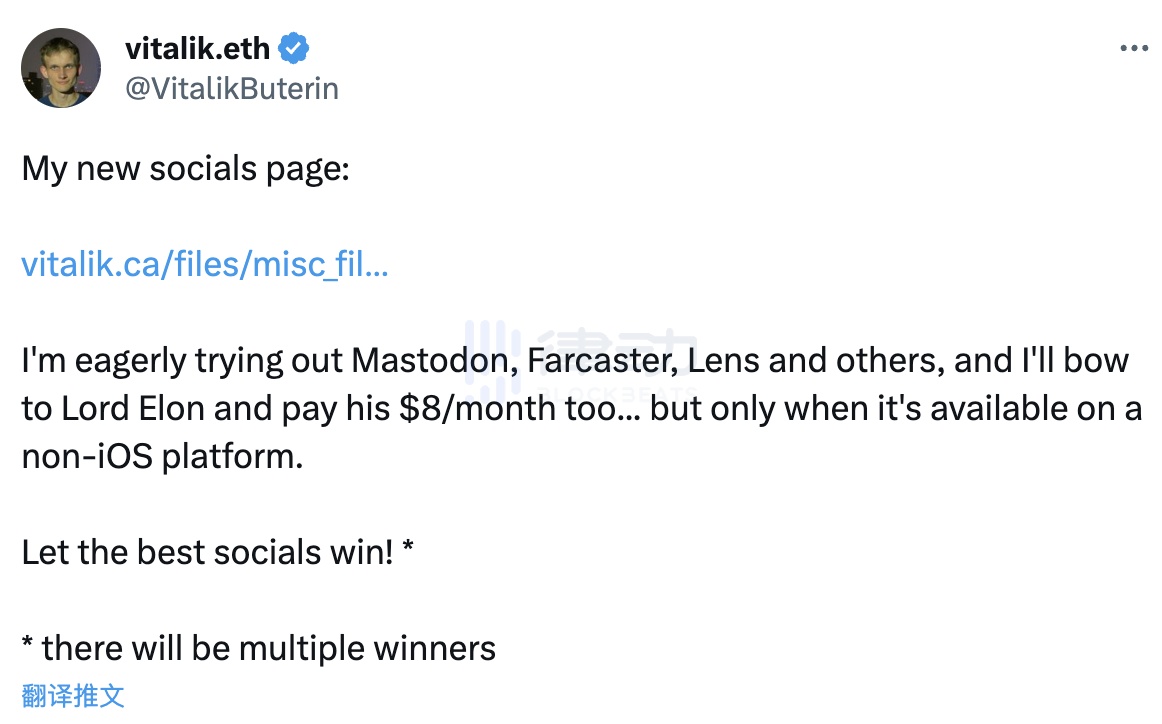The image size is (1162, 724).
Task: Open the vitalik.ca/files link
Action: click(x=204, y=265)
